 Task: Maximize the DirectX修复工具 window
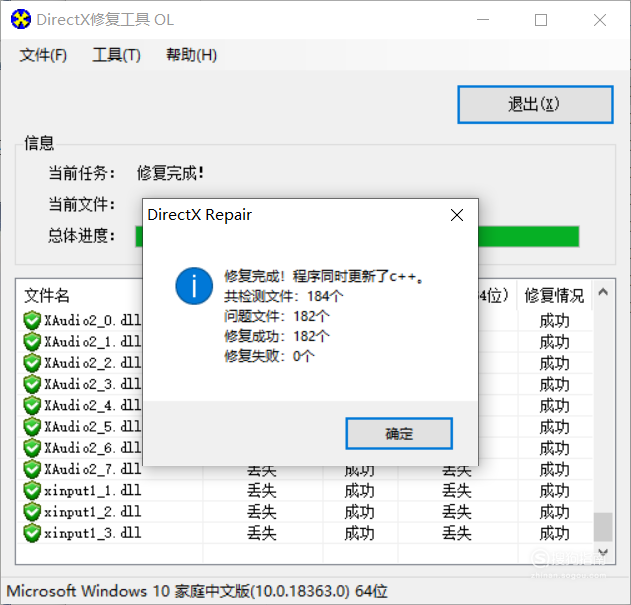click(x=540, y=20)
